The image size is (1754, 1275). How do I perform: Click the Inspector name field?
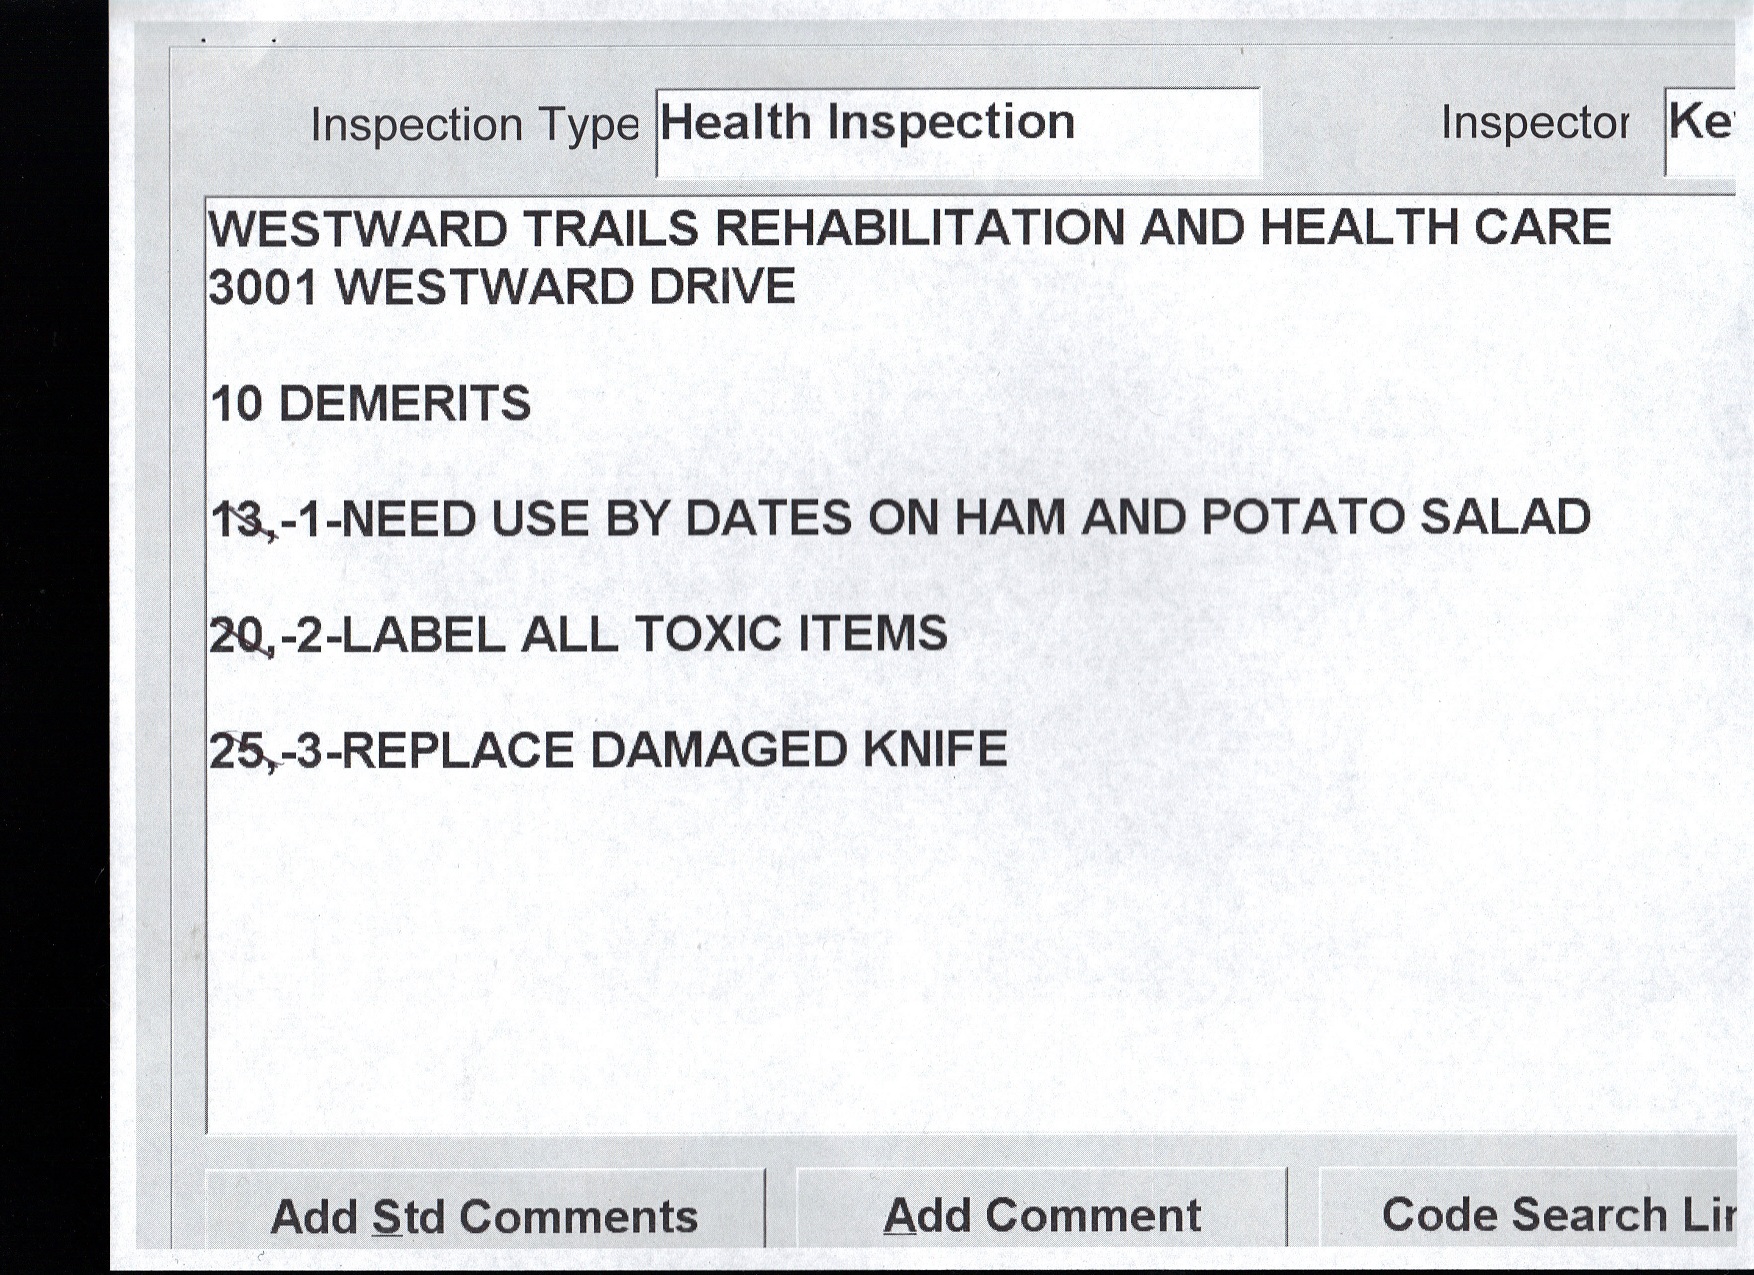click(x=1700, y=131)
